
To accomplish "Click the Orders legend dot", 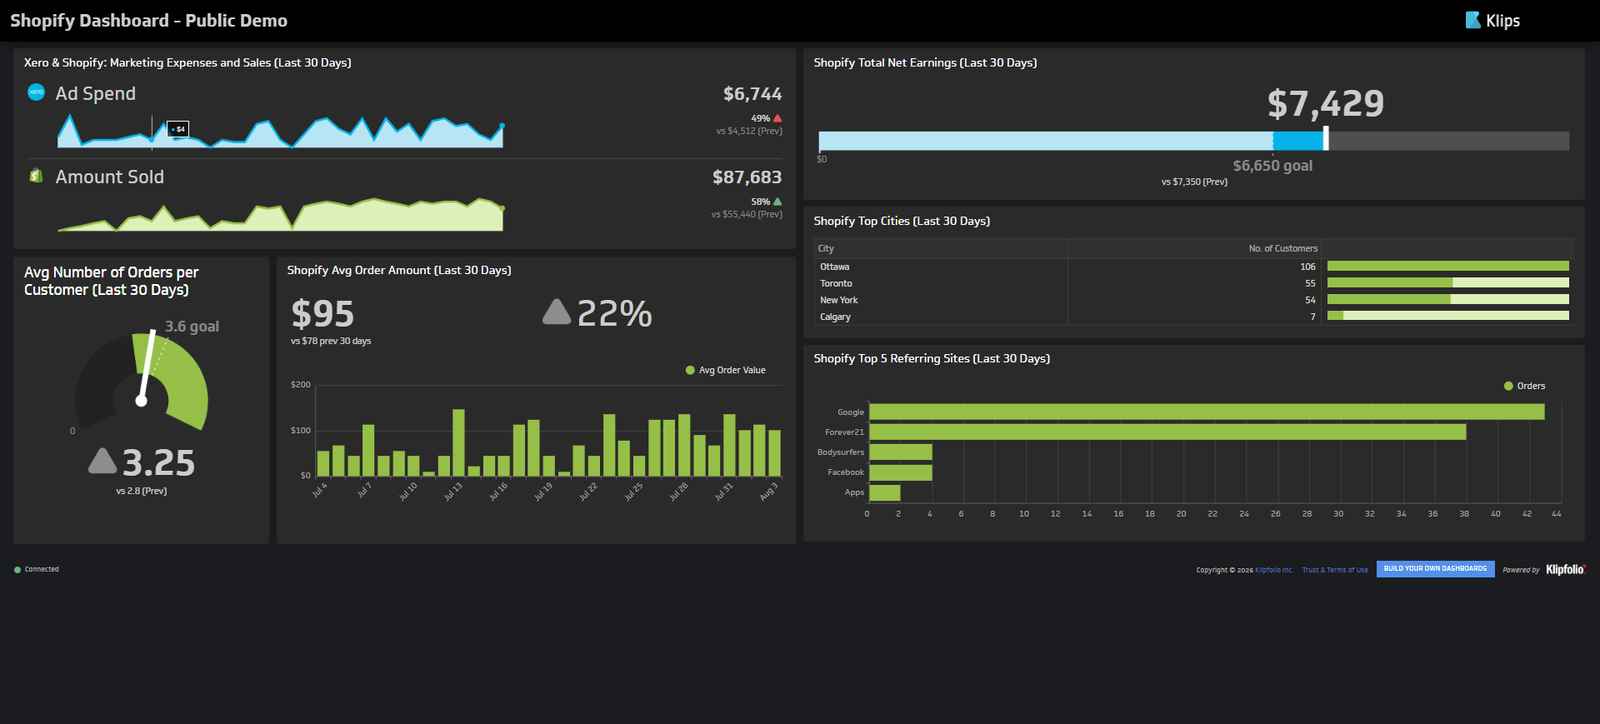I will (x=1508, y=386).
